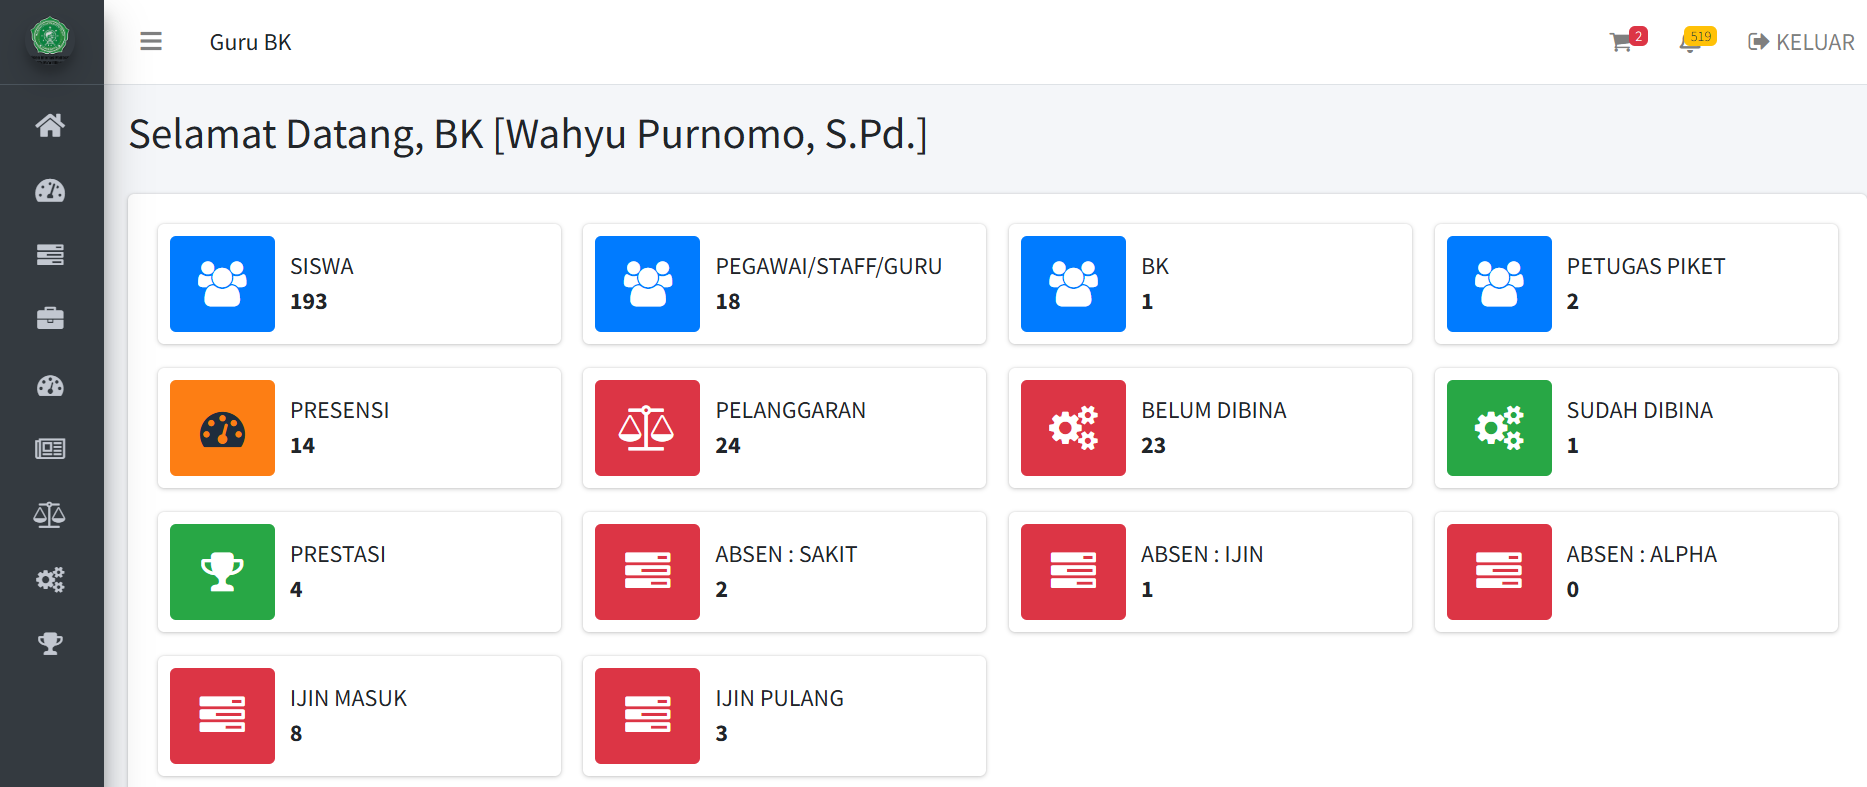This screenshot has width=1867, height=787.
Task: Click the IJIN PULANG server icon
Action: click(x=647, y=716)
